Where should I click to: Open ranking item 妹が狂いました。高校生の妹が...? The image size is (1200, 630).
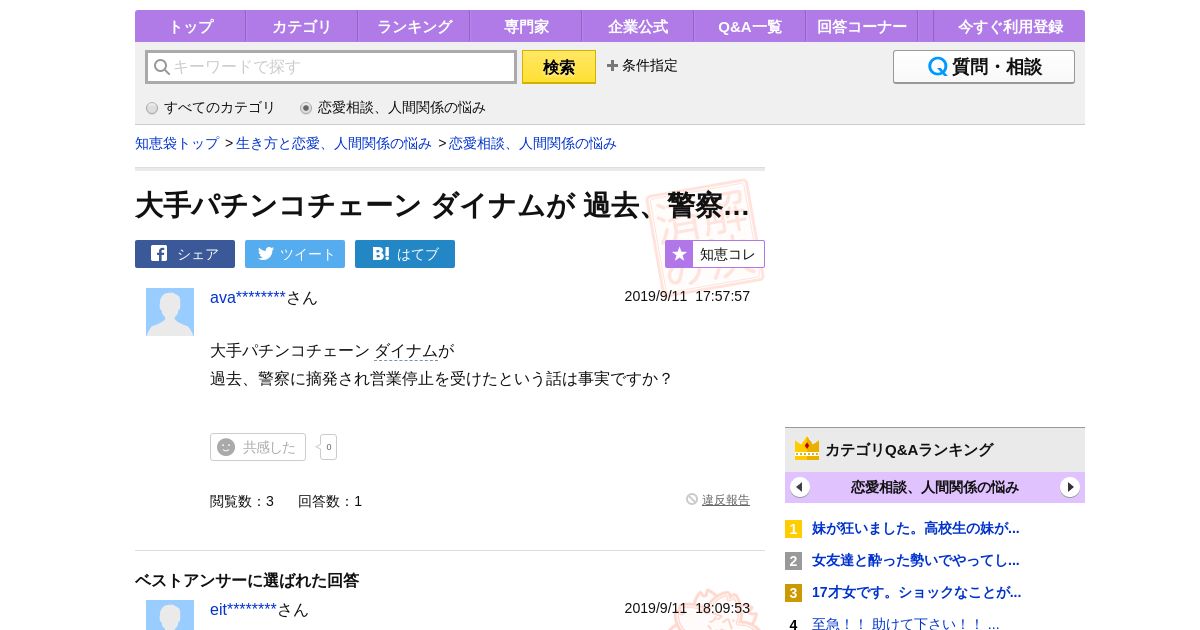(915, 528)
